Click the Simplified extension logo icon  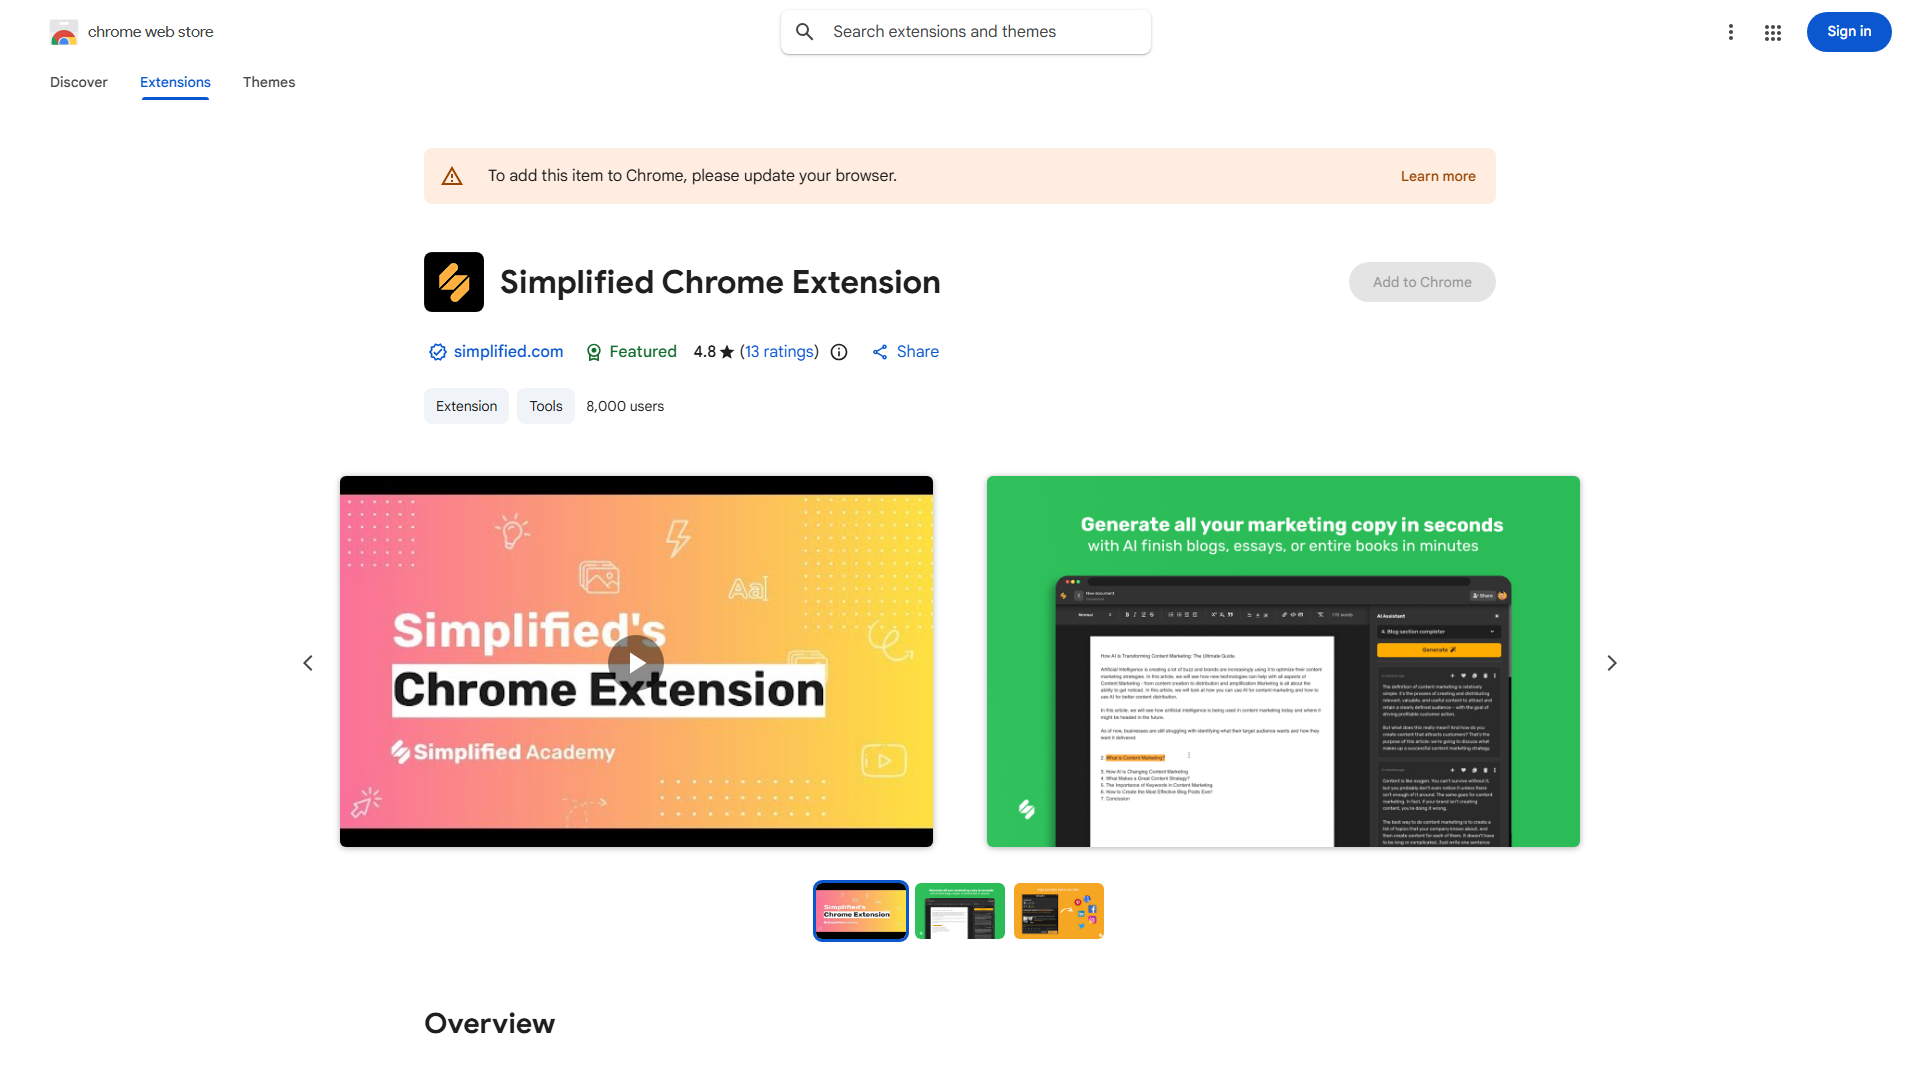coord(454,282)
